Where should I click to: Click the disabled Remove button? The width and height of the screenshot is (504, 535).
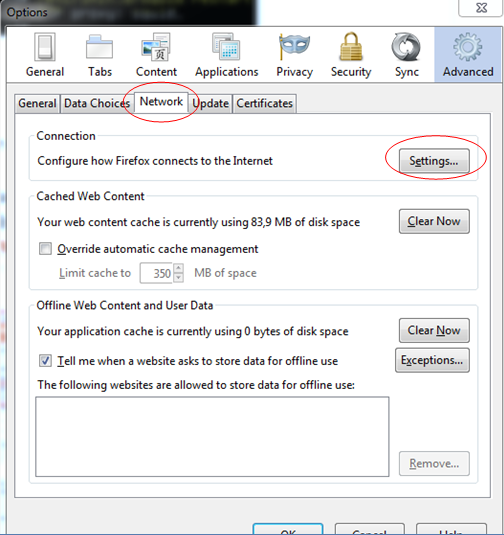(434, 464)
